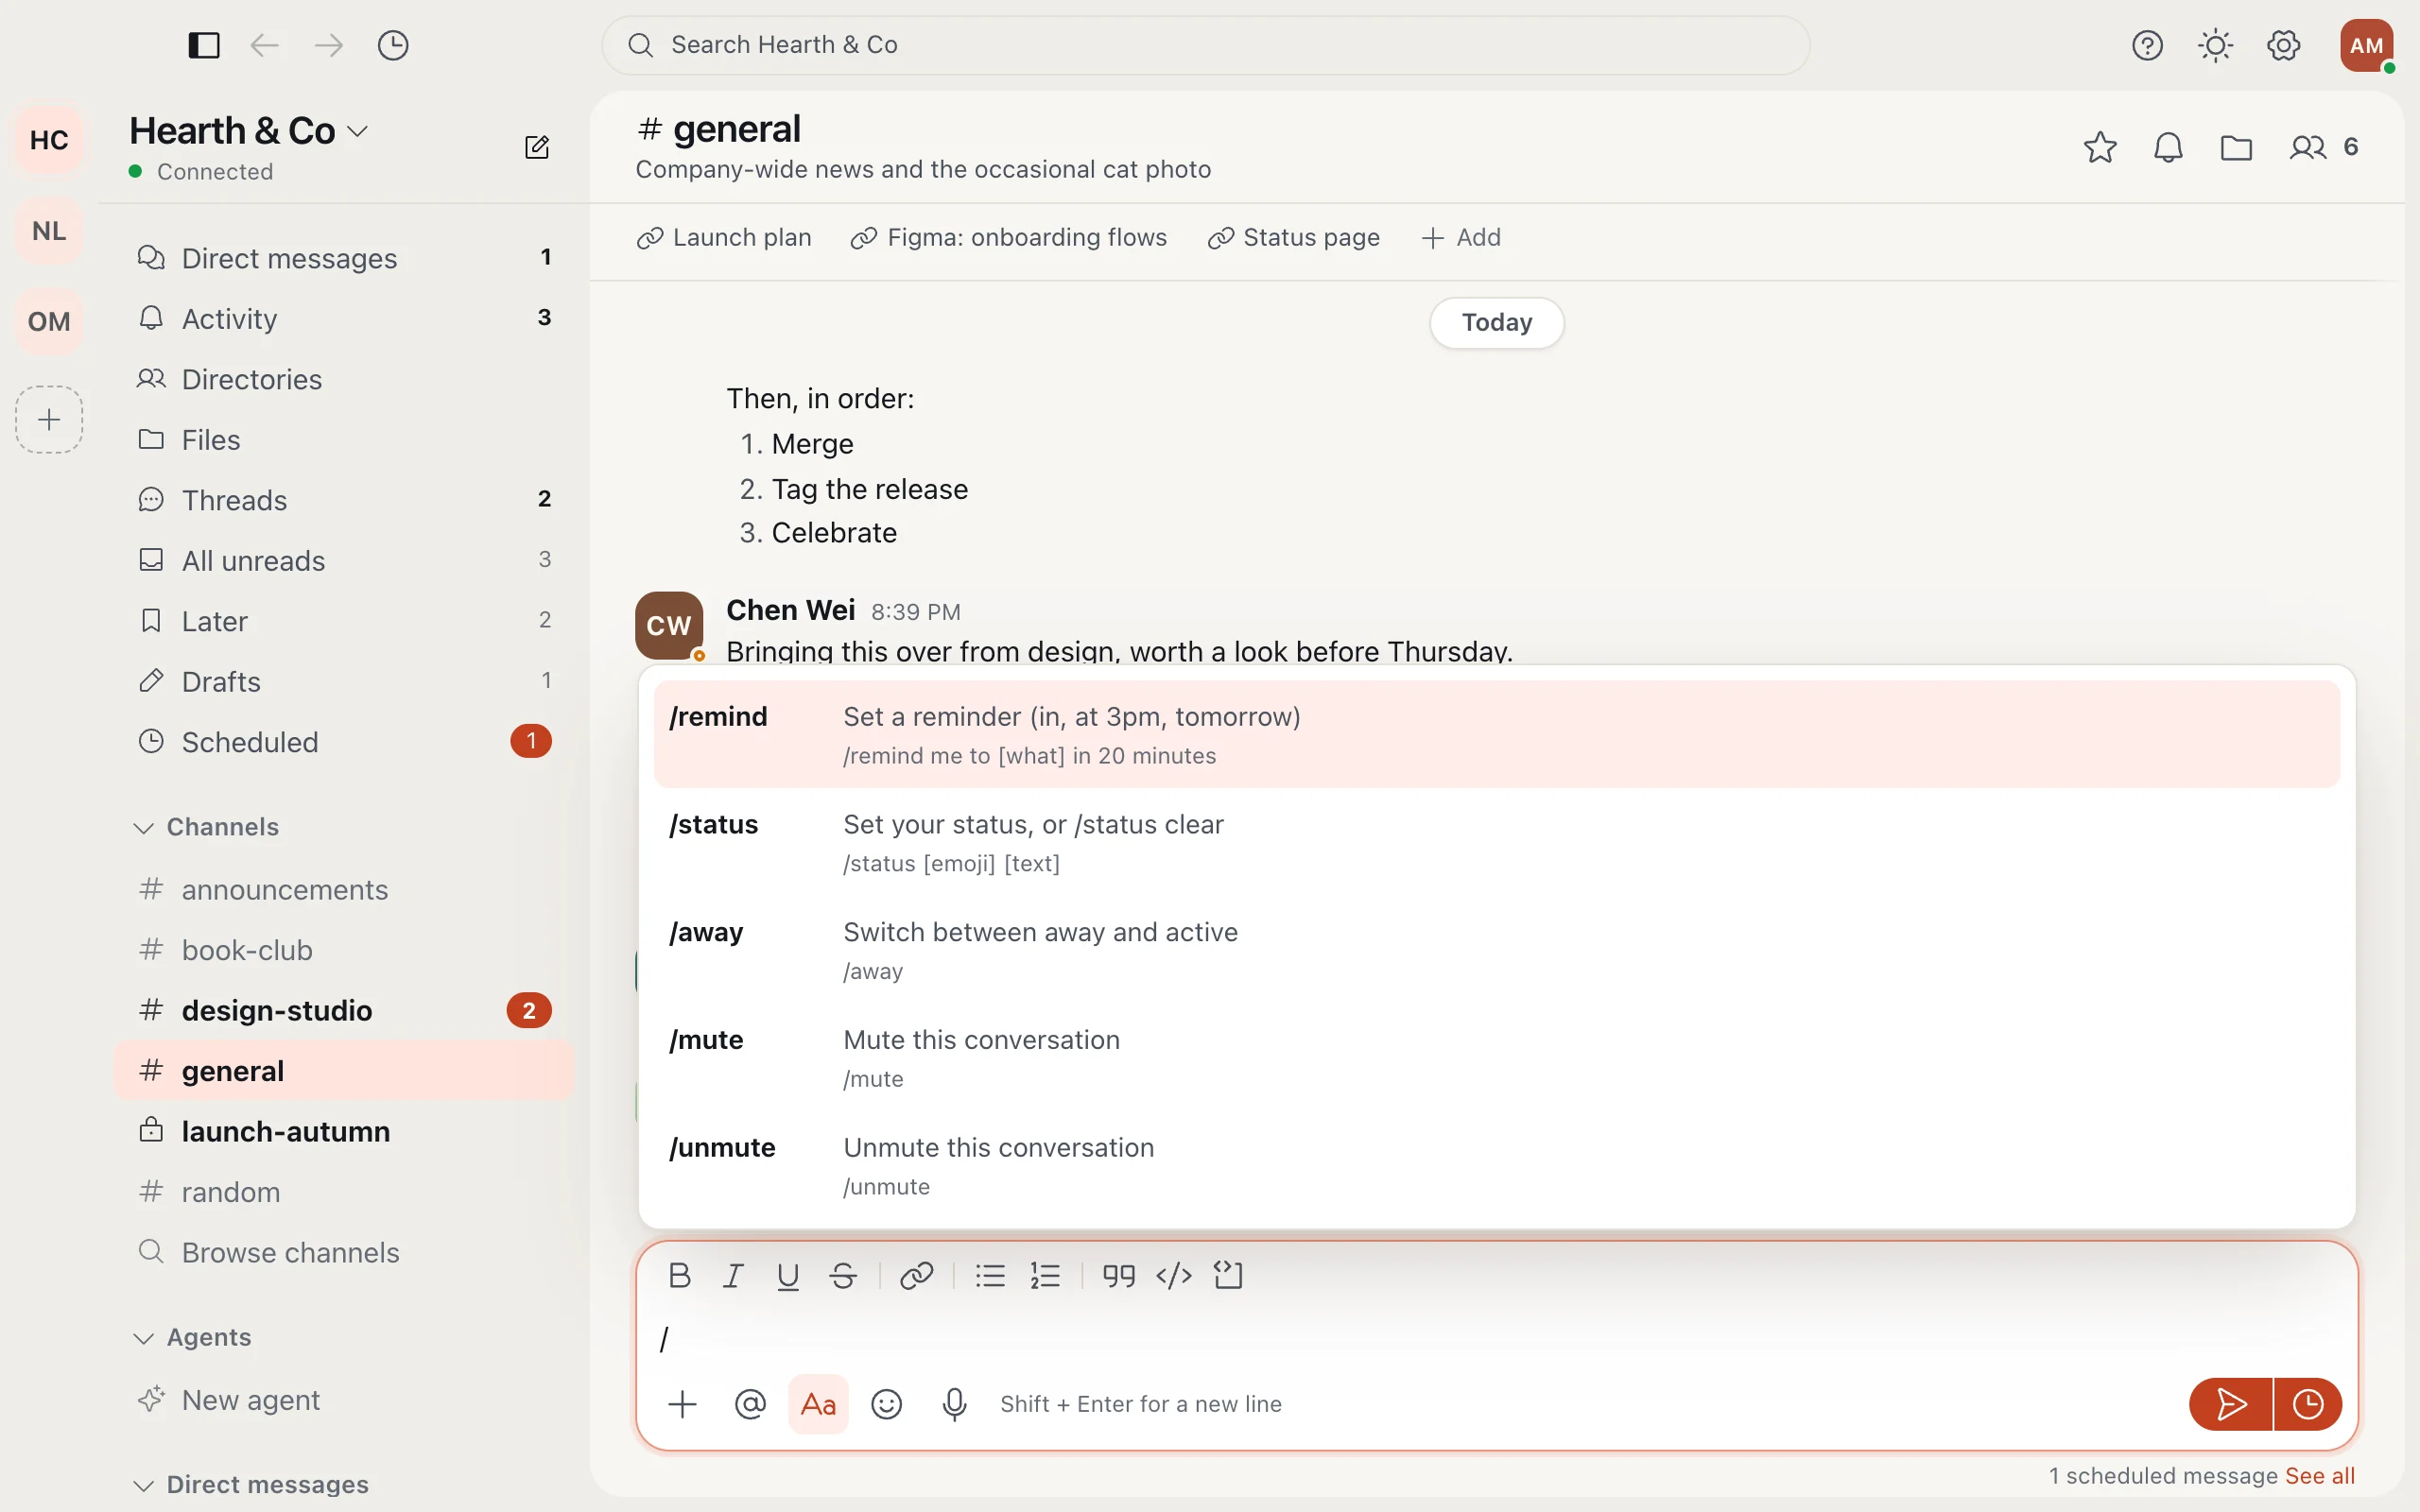2420x1512 pixels.
Task: Toggle strikethrough formatting
Action: (843, 1275)
